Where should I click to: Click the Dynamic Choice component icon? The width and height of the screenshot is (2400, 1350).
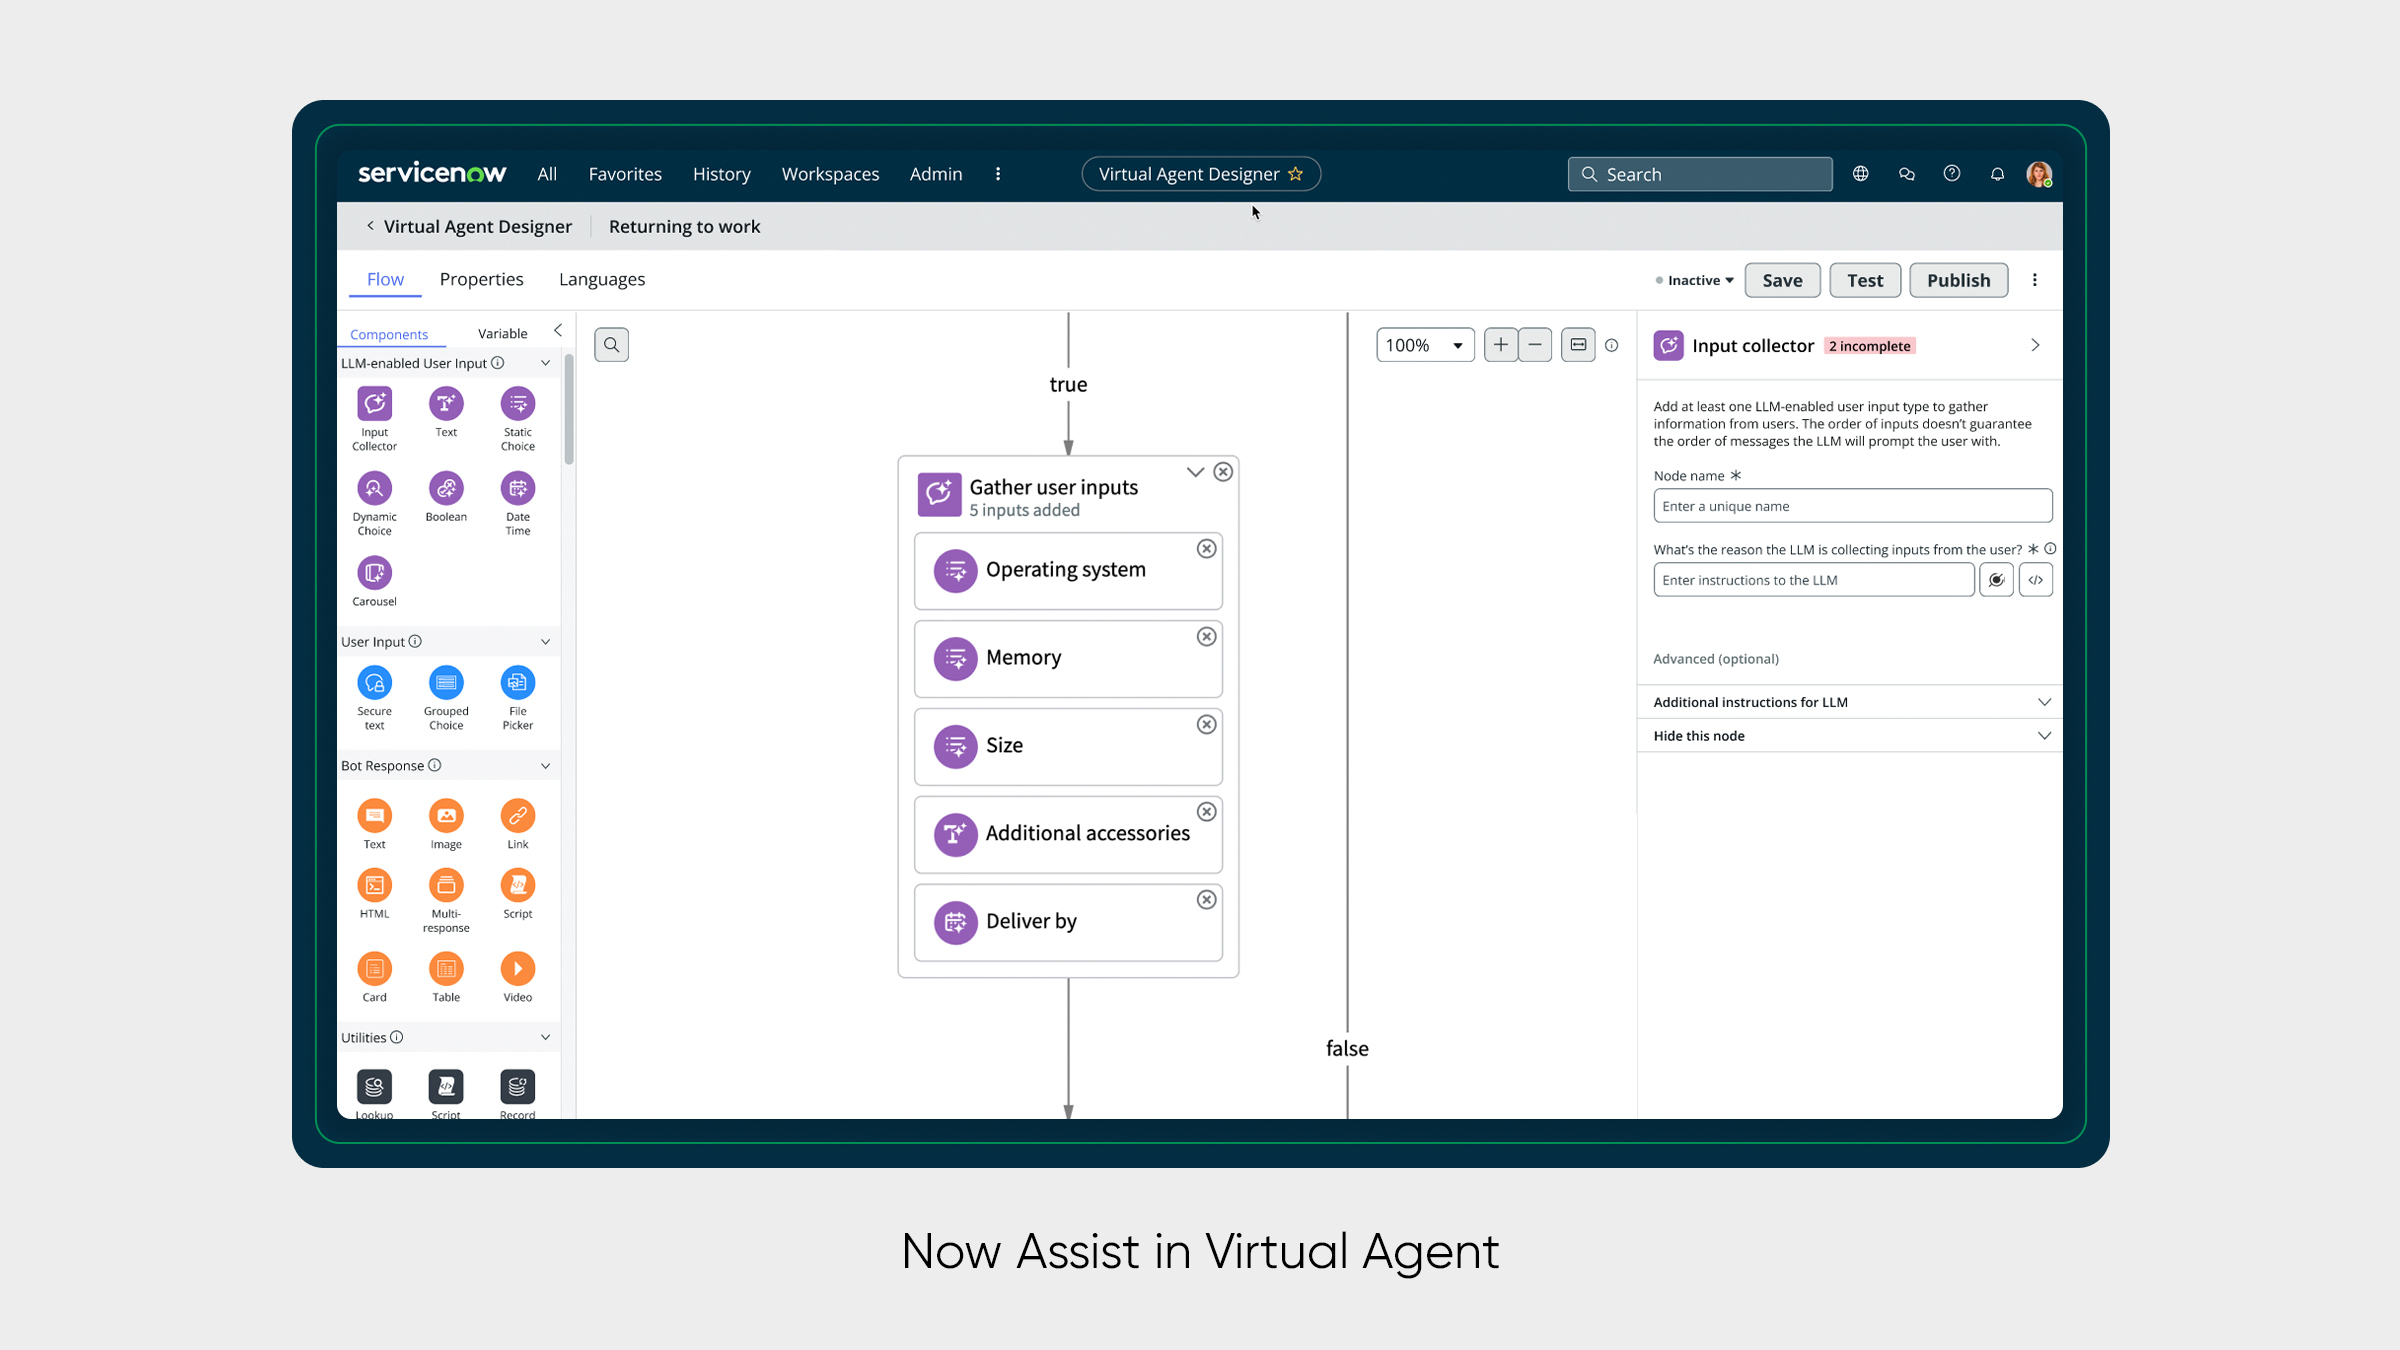click(x=374, y=489)
